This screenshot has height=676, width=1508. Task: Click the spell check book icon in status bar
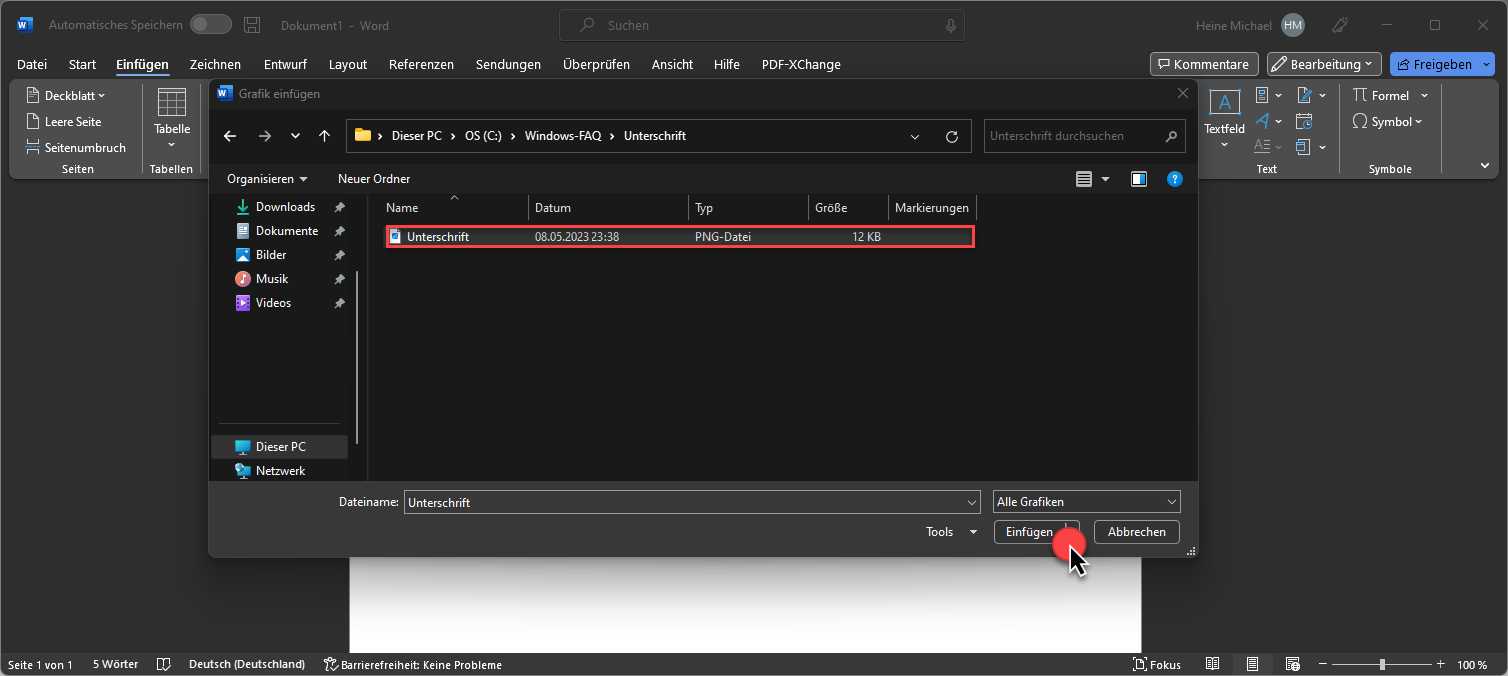(163, 664)
